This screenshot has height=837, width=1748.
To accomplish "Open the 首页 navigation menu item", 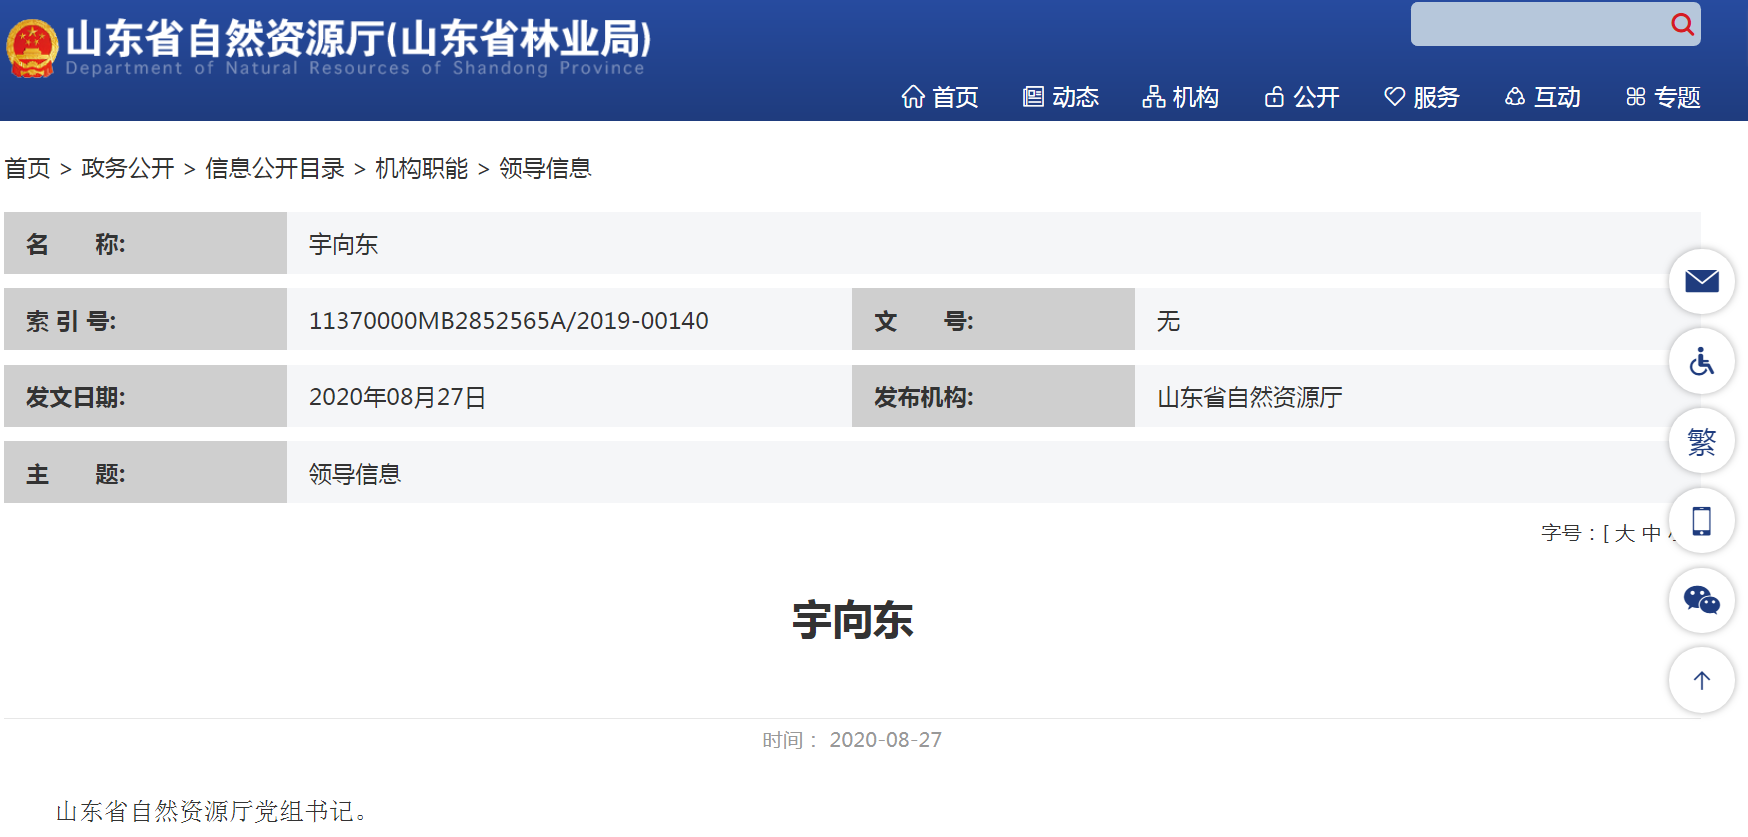I will (940, 97).
